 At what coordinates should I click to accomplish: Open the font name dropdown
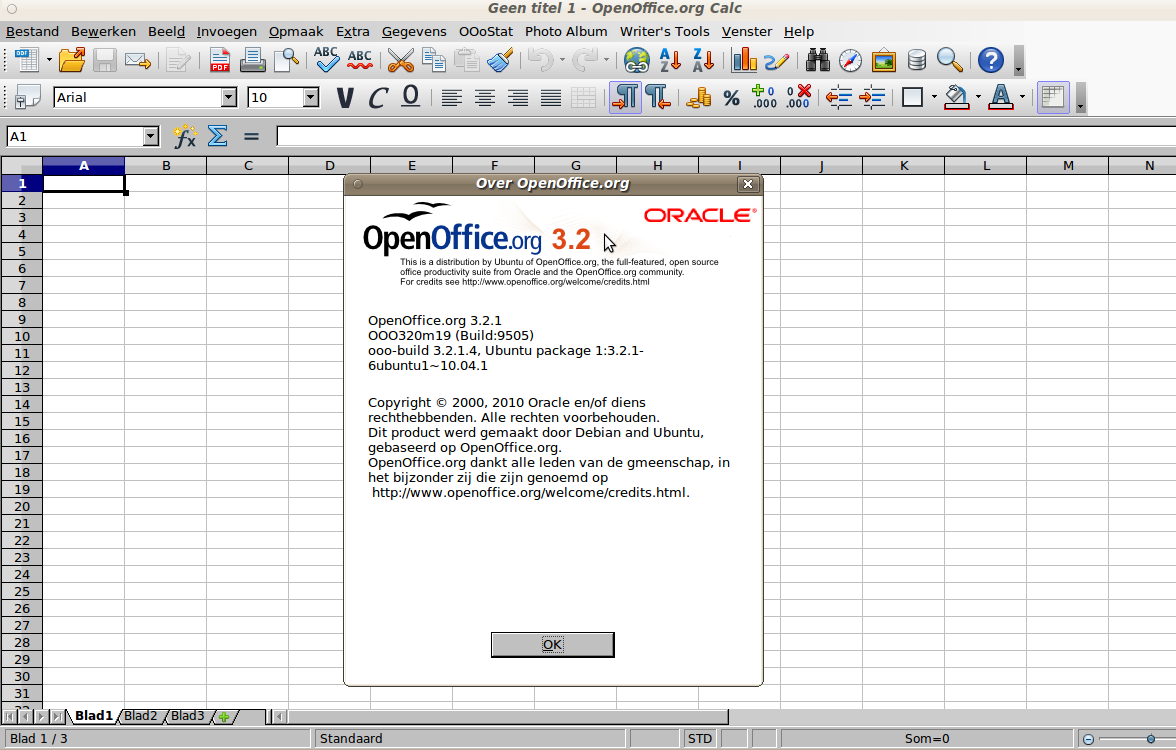pyautogui.click(x=228, y=98)
